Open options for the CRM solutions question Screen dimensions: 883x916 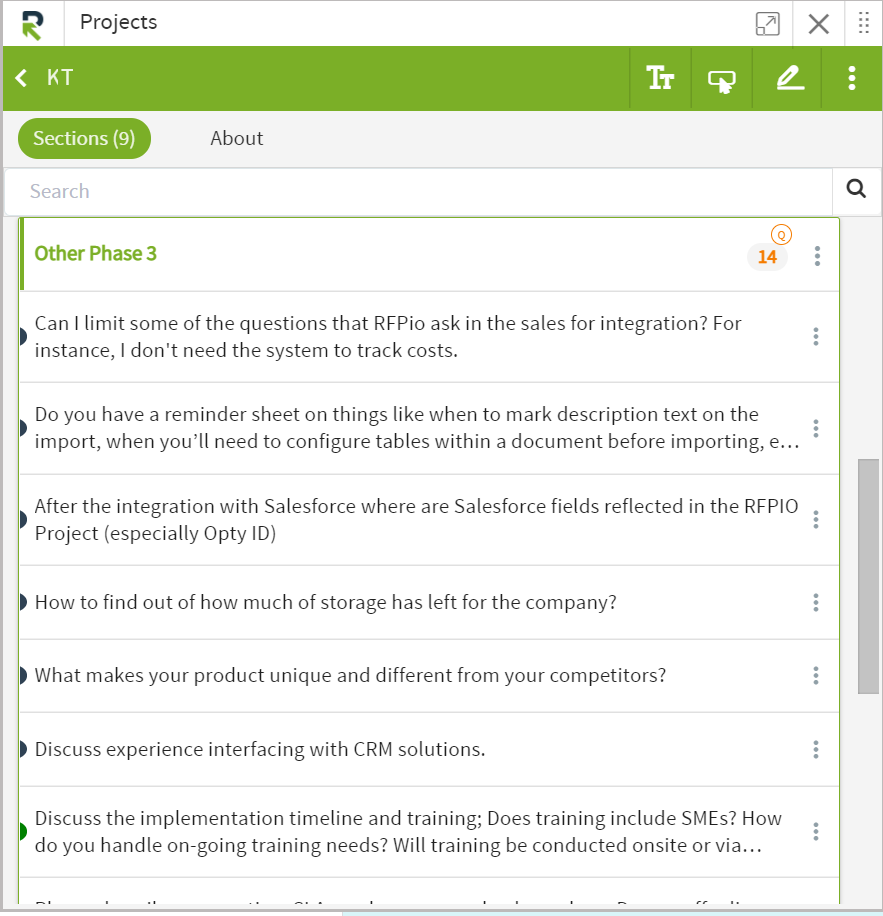click(x=816, y=750)
